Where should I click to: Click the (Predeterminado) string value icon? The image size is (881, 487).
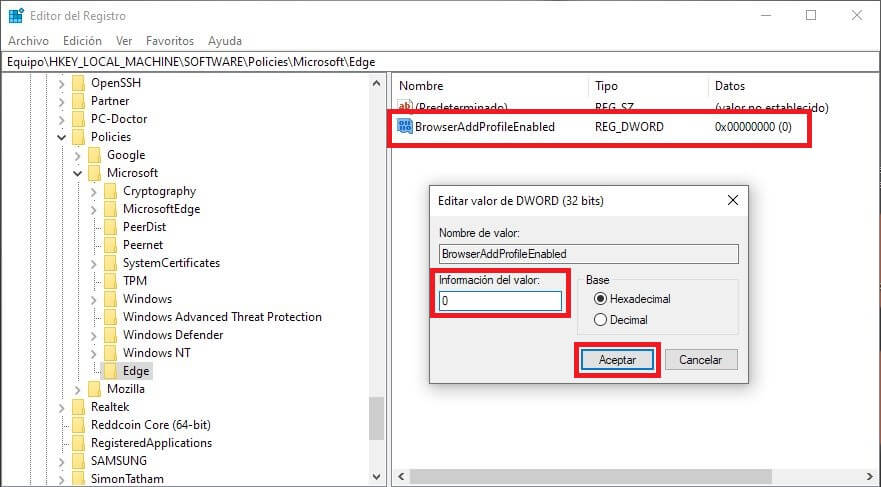coord(405,106)
